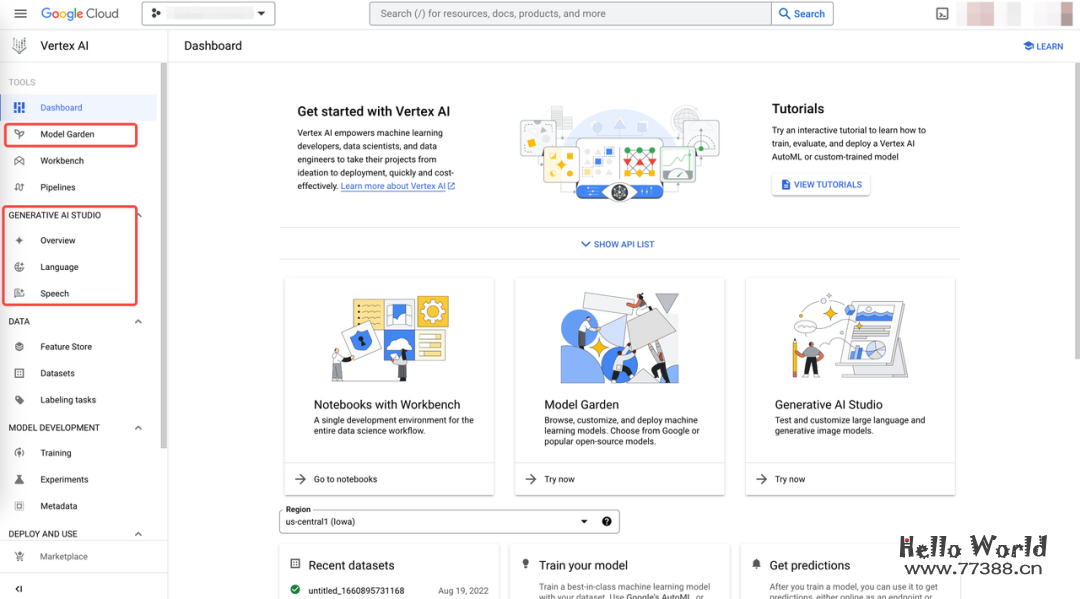
Task: Click Try now on Model Garden card
Action: (559, 479)
